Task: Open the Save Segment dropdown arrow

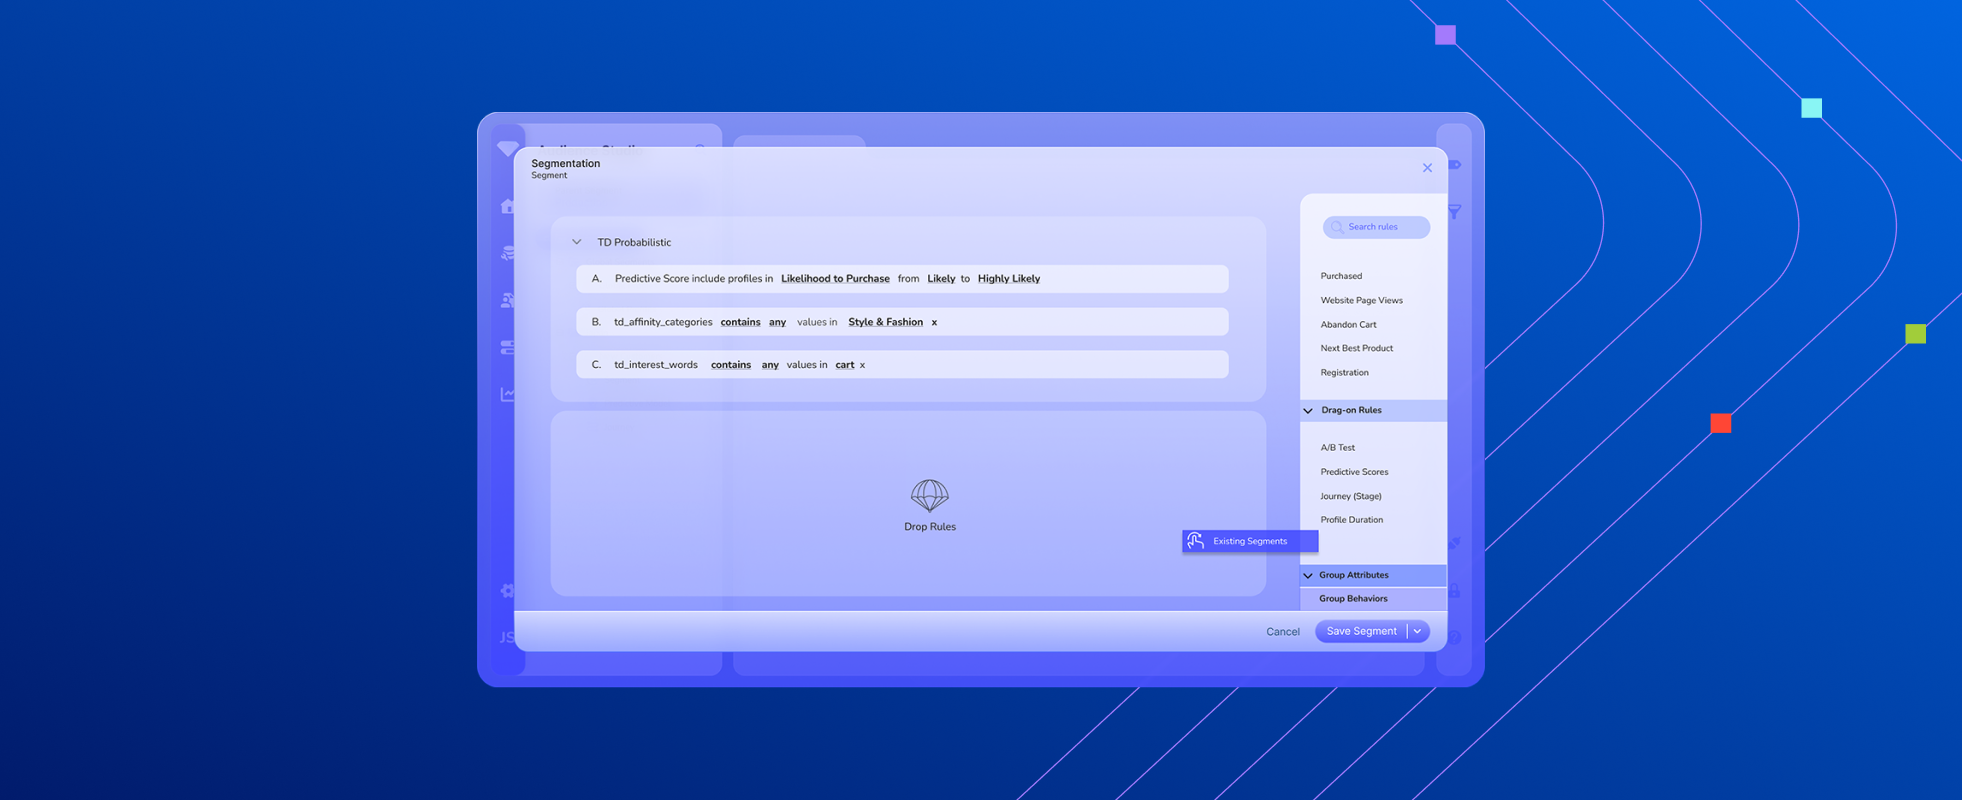Action: 1418,631
